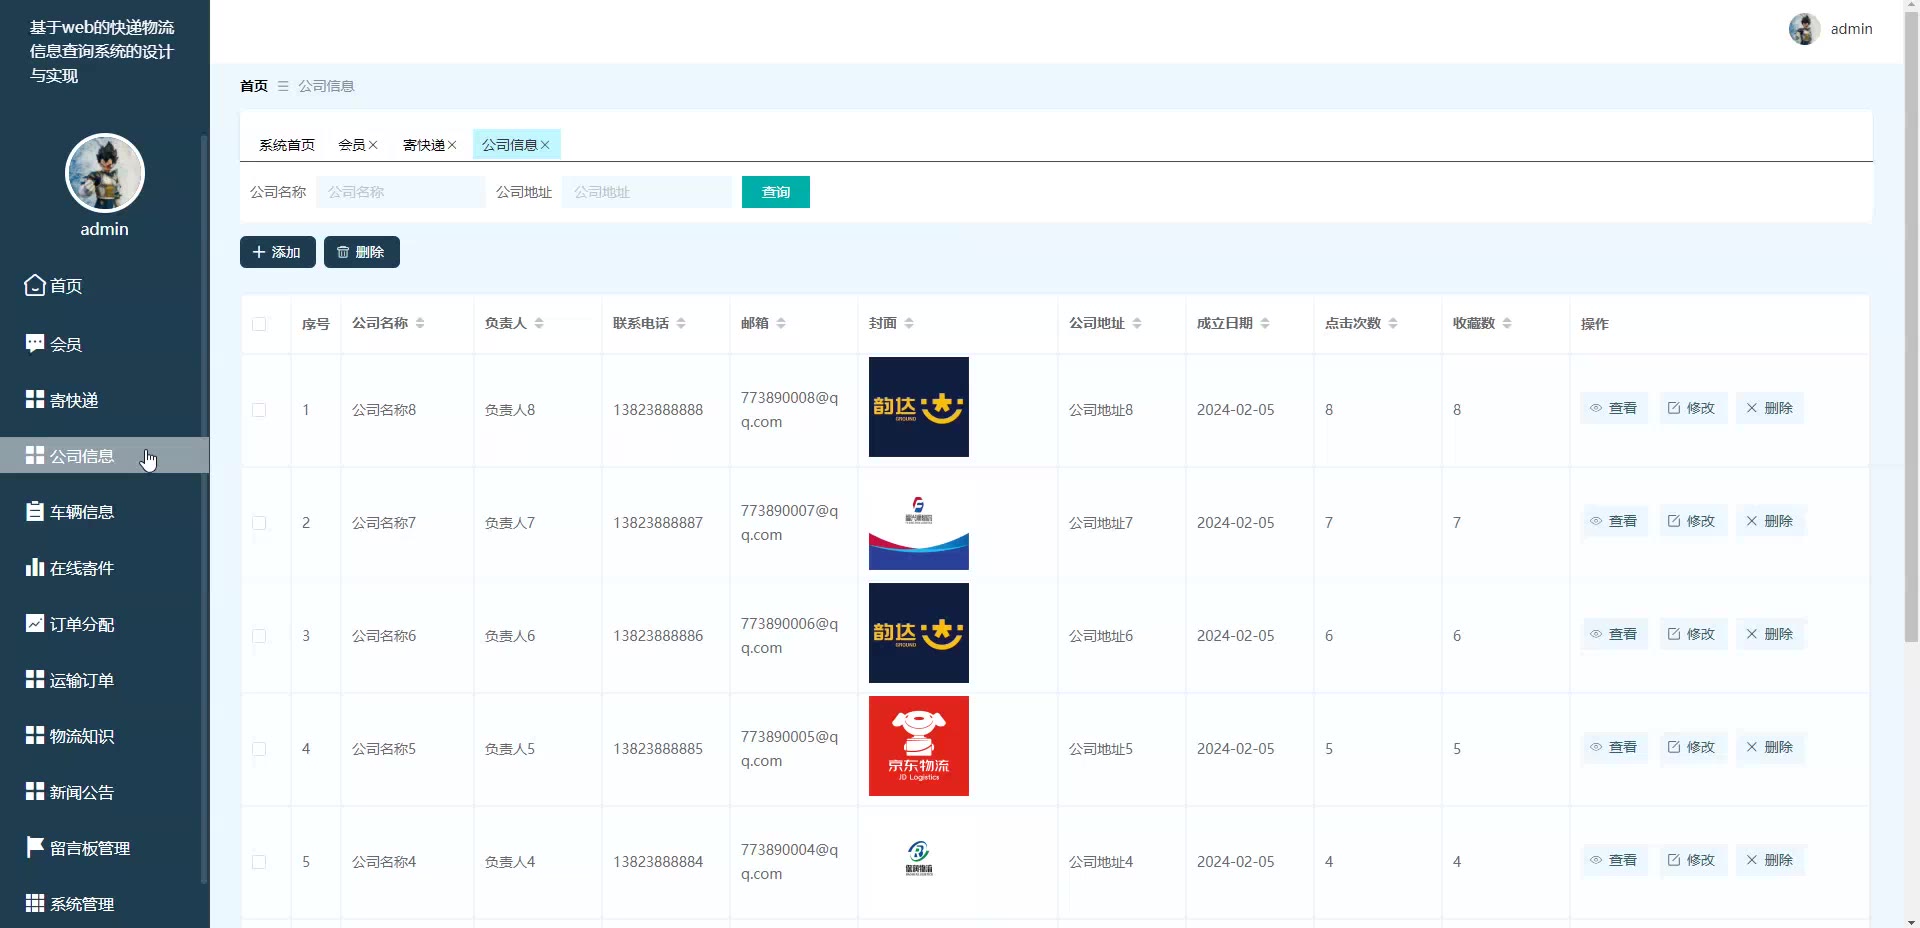Open 留言板管理 flag icon item
The image size is (1920, 928).
click(x=35, y=847)
